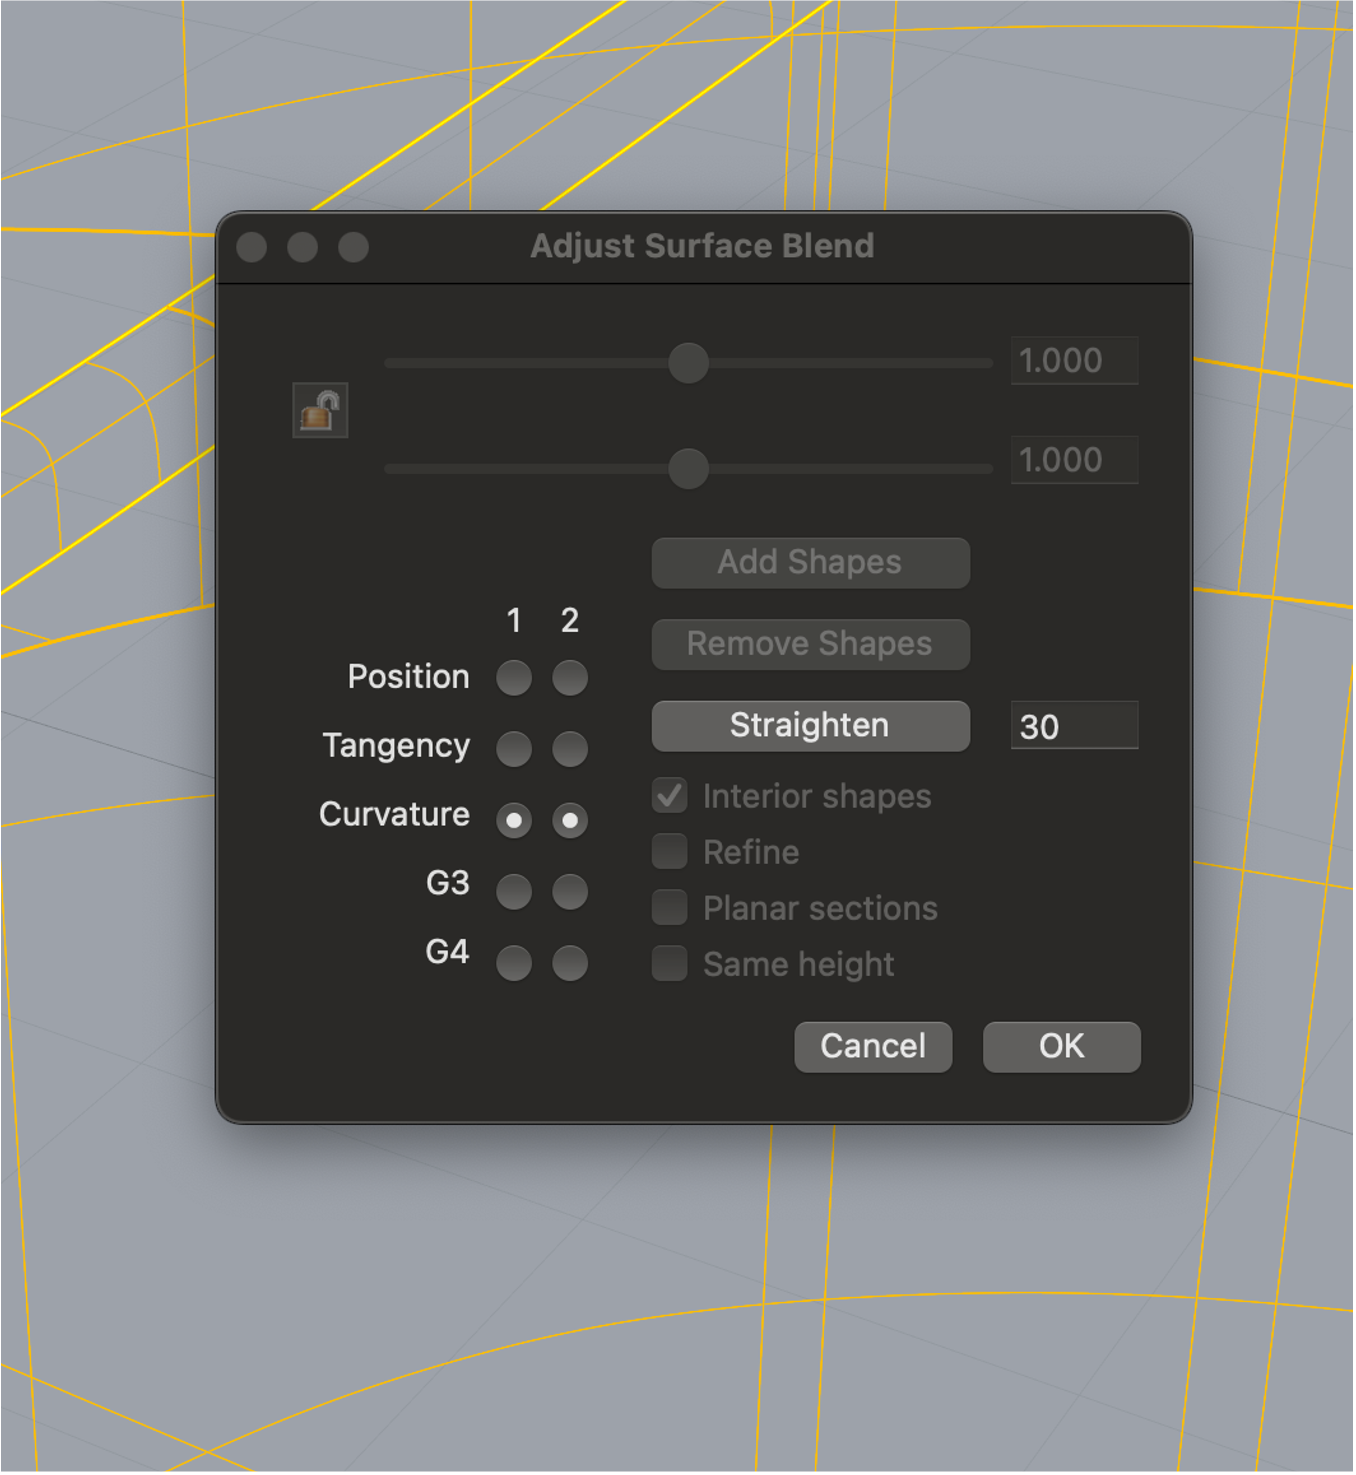Screen dimensions: 1356x1475
Task: Confirm the blend with OK
Action: (1062, 1047)
